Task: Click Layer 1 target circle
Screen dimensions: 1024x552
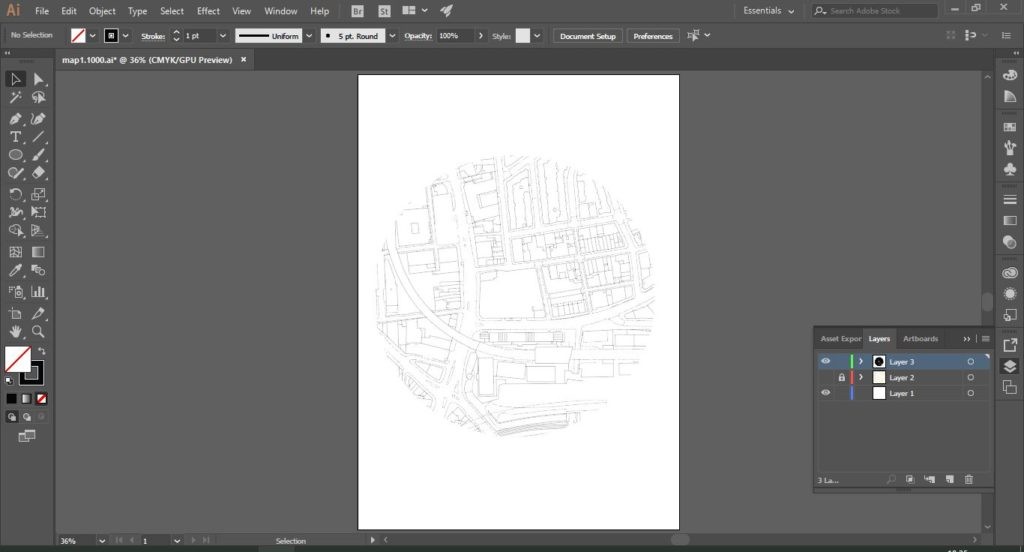Action: tap(970, 393)
